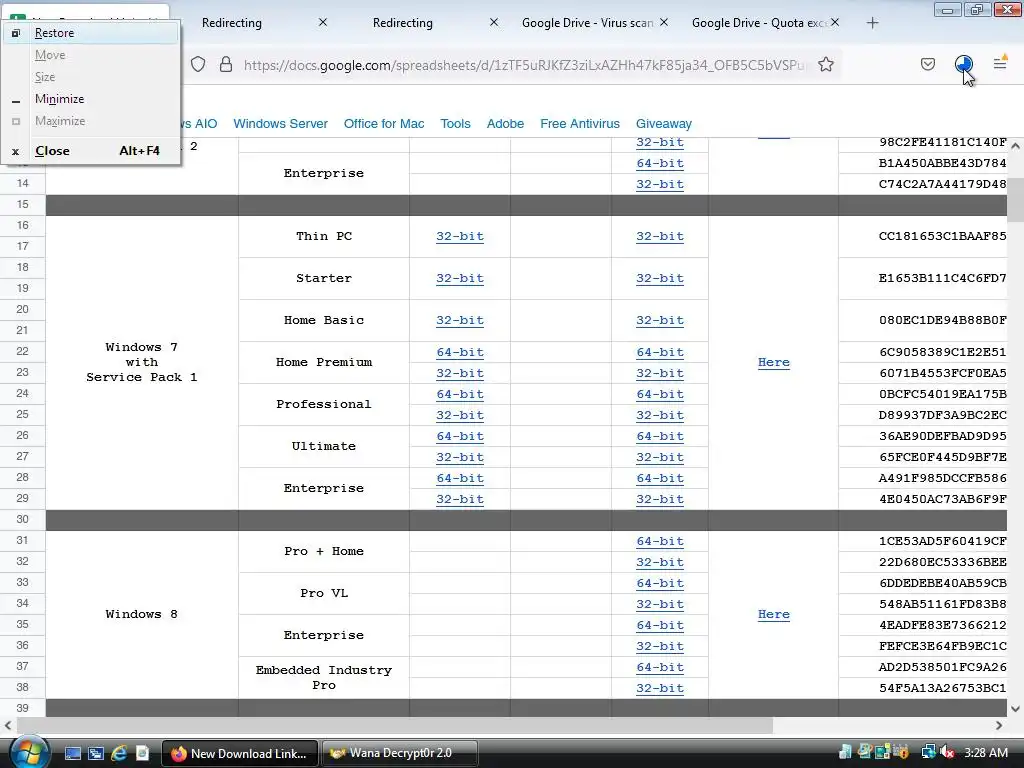Save page to Pocket icon
Screen dimensions: 1024x768
[x=927, y=64]
